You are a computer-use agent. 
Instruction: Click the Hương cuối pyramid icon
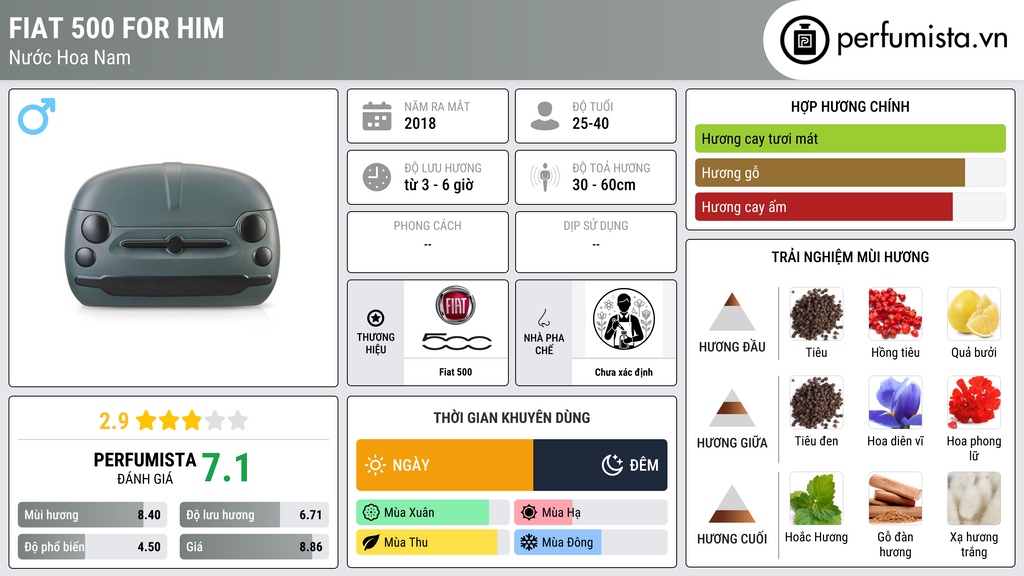pyautogui.click(x=732, y=504)
